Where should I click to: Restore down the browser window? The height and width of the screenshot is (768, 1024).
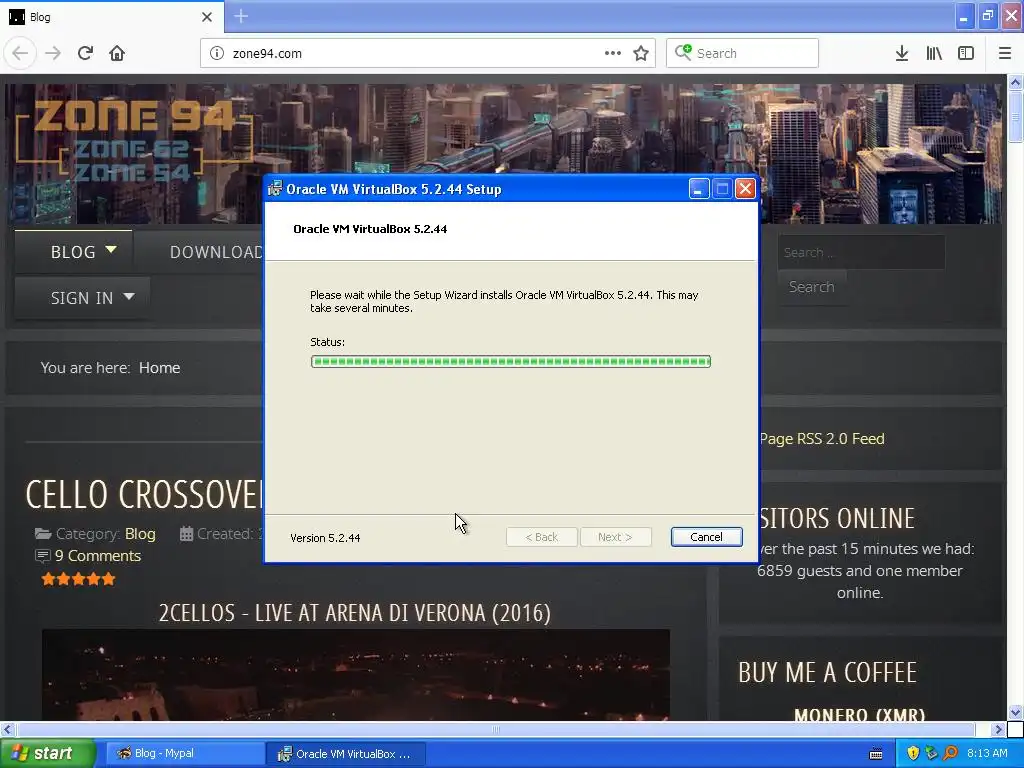tap(988, 16)
